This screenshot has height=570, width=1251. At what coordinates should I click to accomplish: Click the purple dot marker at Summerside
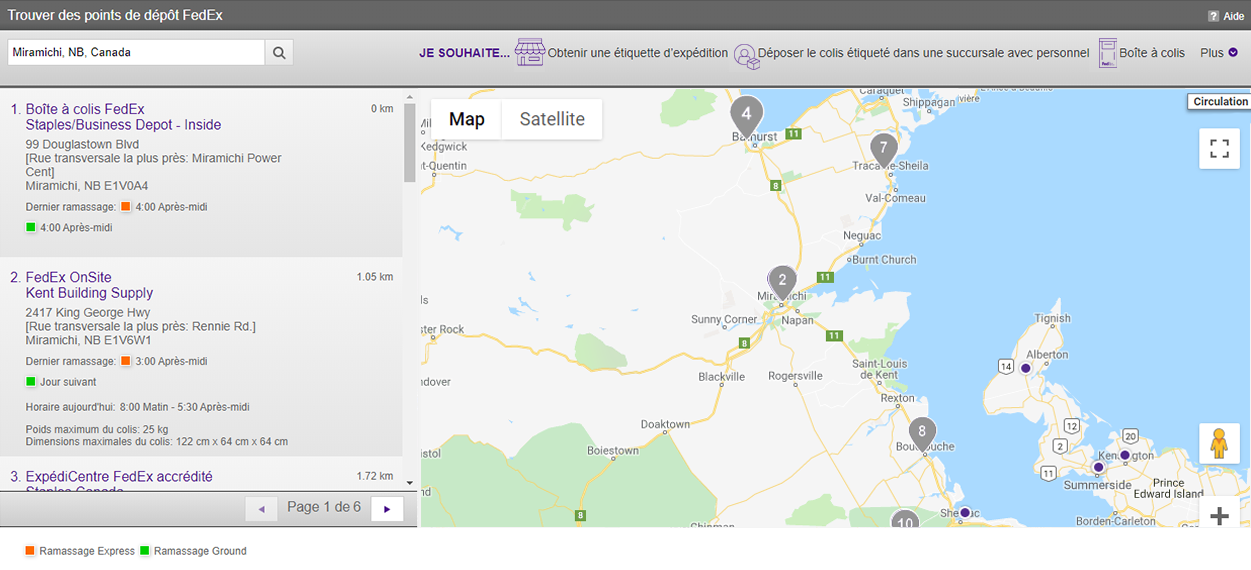(x=1098, y=467)
